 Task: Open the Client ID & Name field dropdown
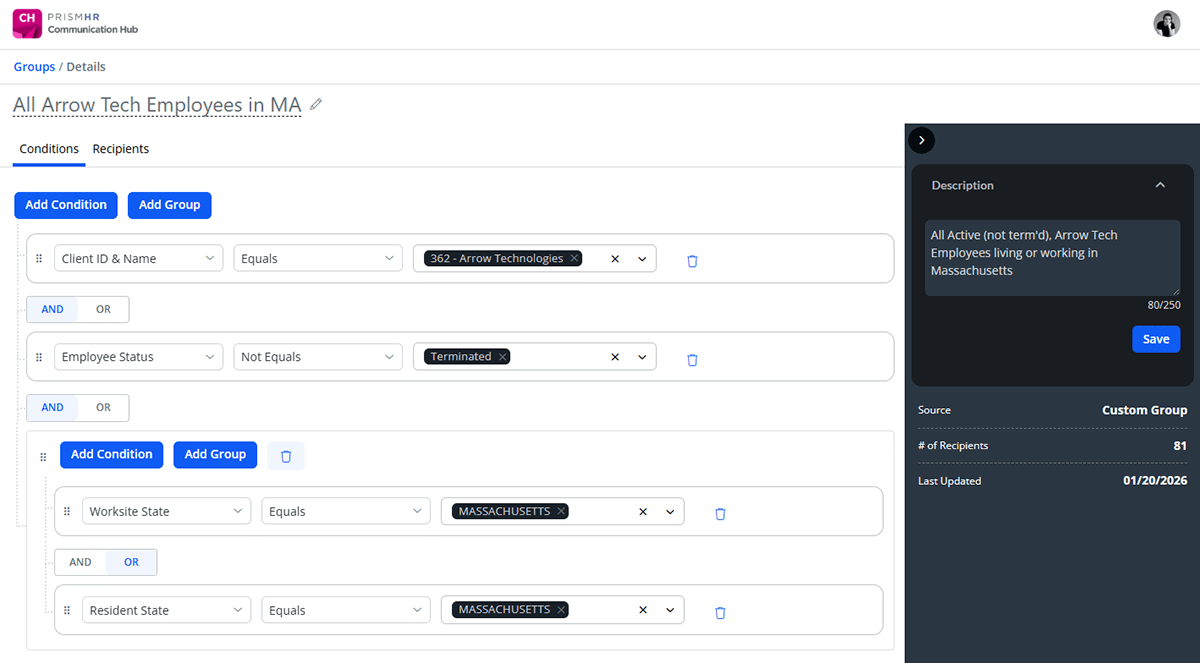pyautogui.click(x=138, y=259)
